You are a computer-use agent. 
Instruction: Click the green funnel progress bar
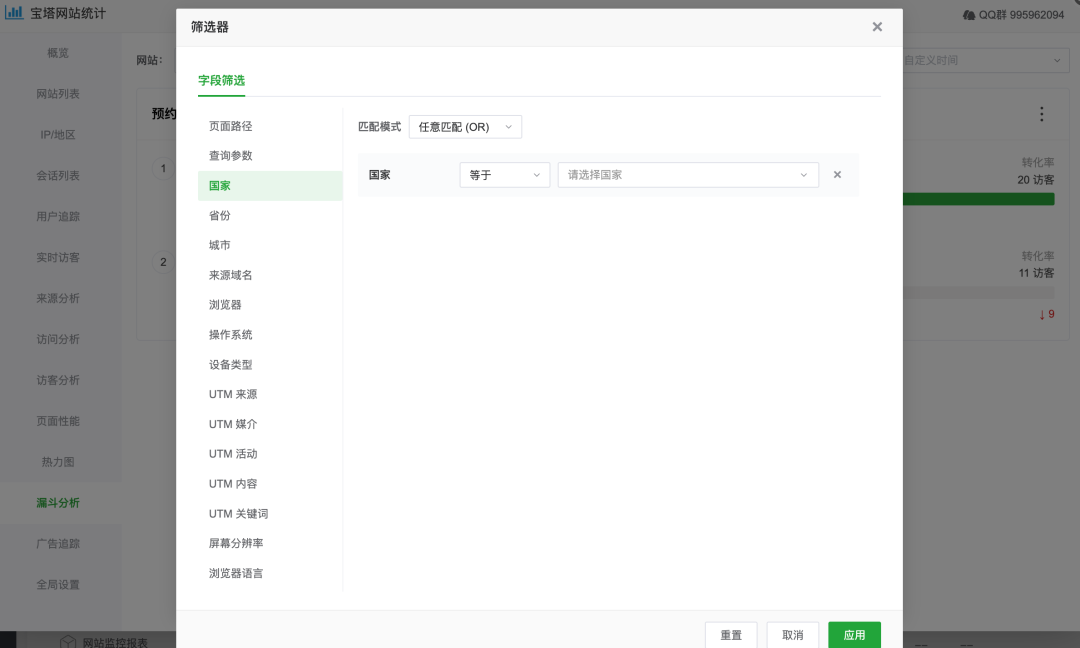click(979, 199)
